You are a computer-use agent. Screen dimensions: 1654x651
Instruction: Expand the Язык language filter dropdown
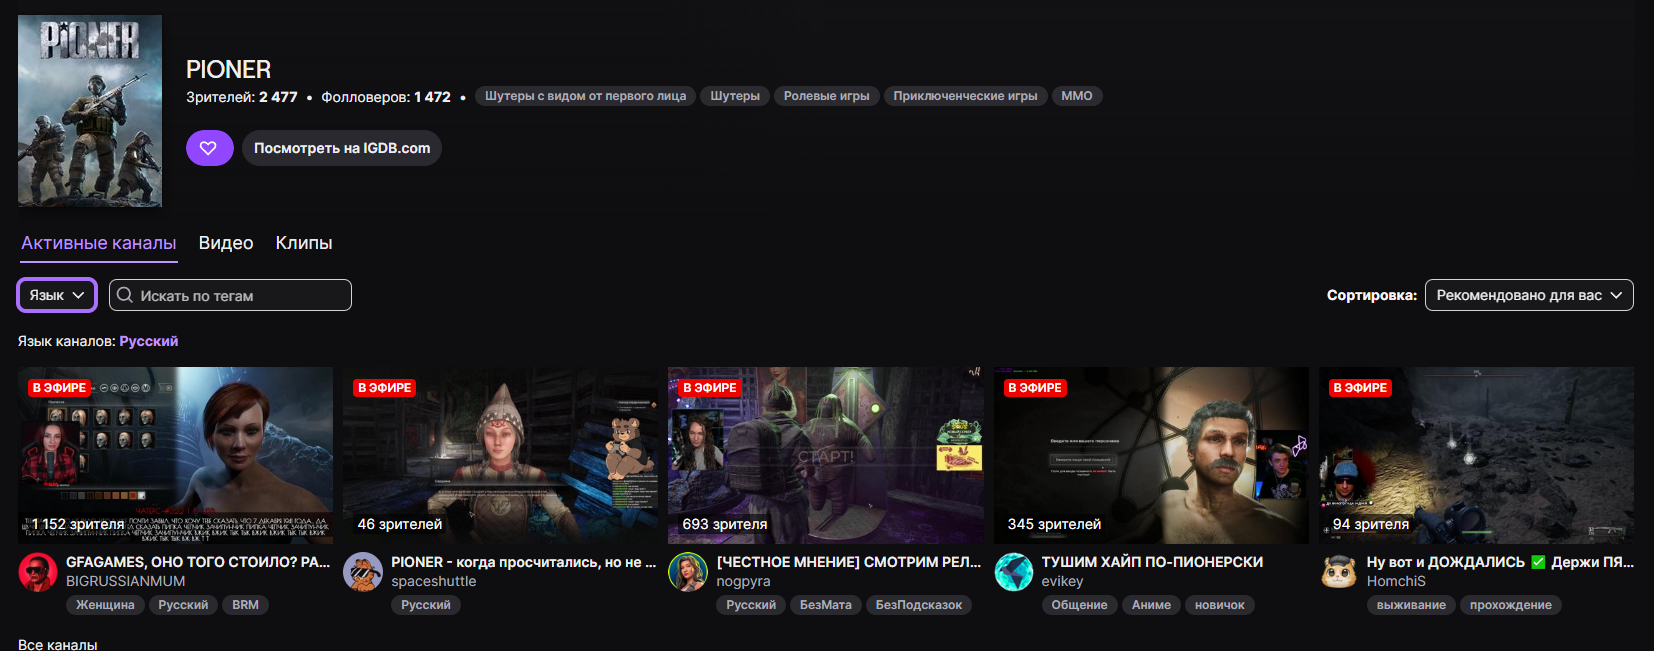pos(57,295)
